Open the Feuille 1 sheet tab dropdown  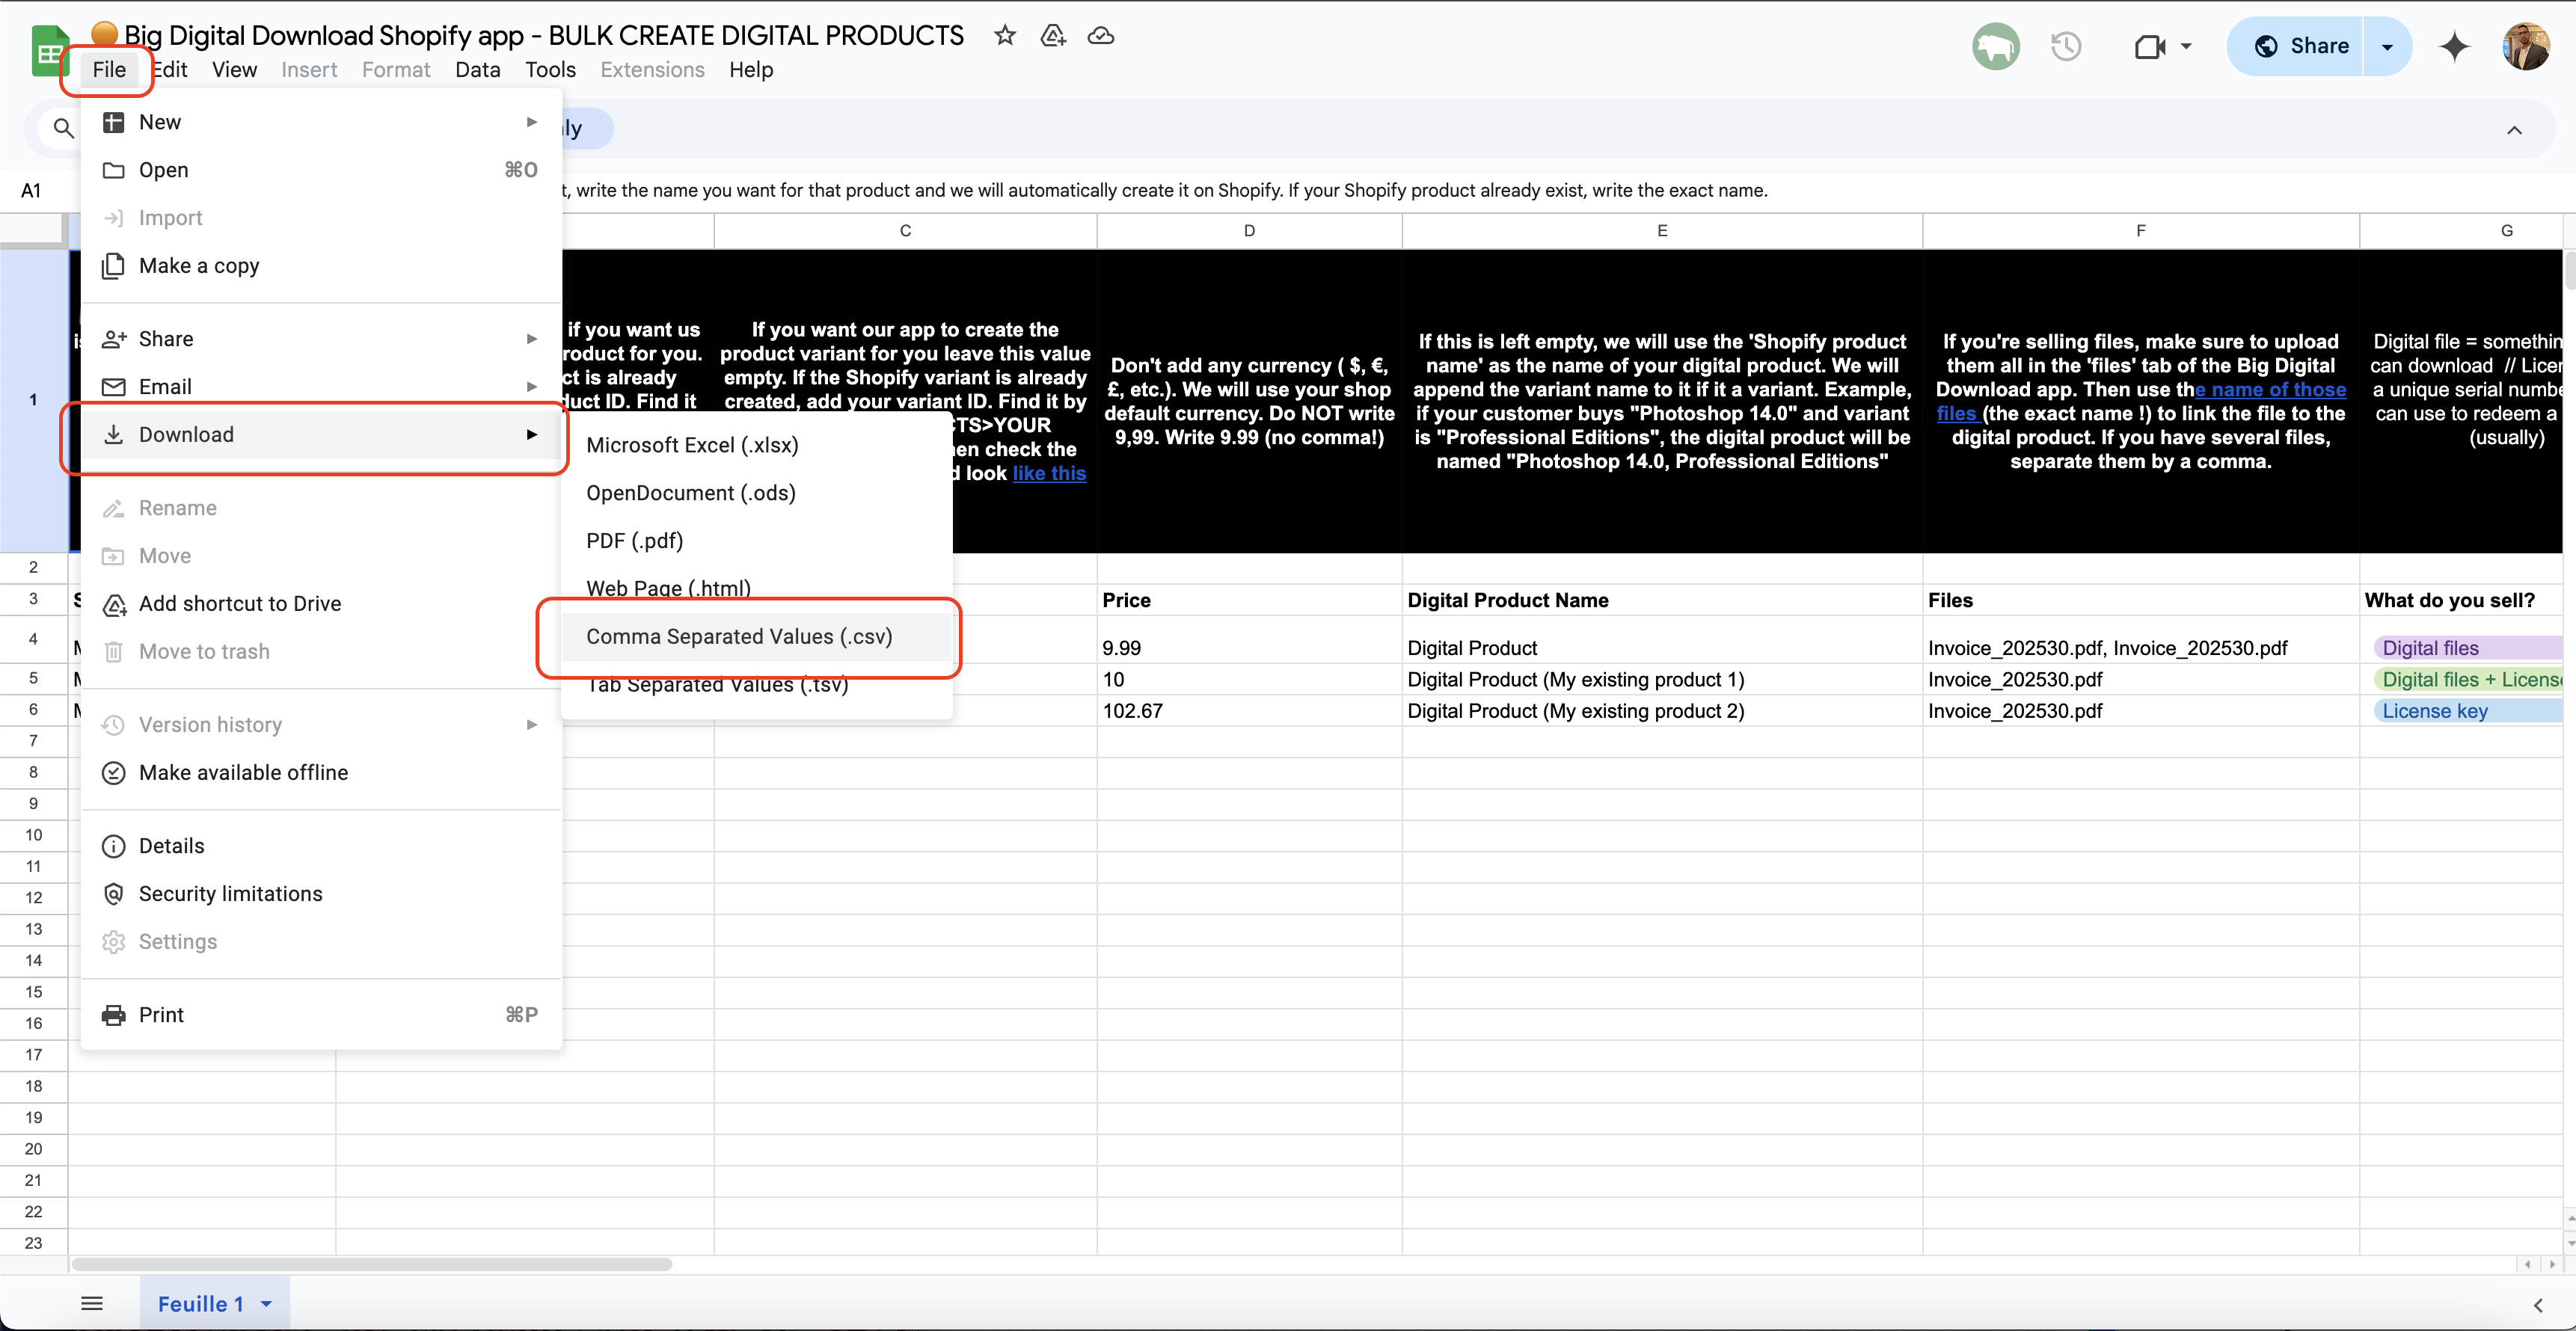coord(266,1304)
